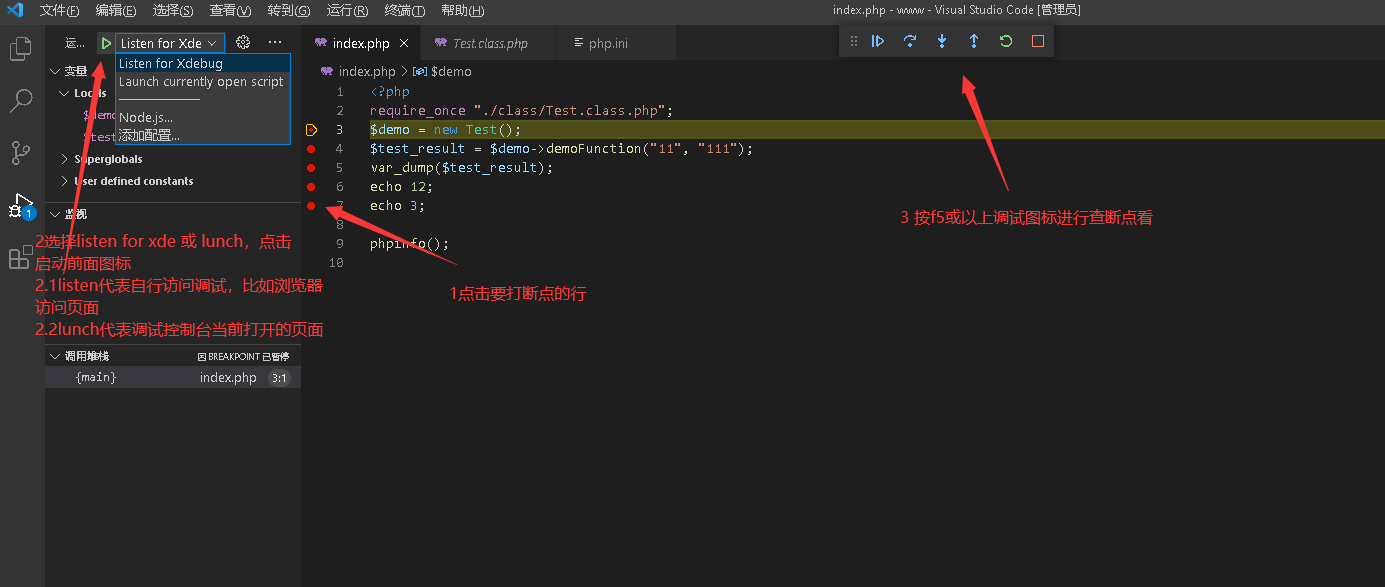
Task: Click the Continue debug button
Action: (x=878, y=41)
